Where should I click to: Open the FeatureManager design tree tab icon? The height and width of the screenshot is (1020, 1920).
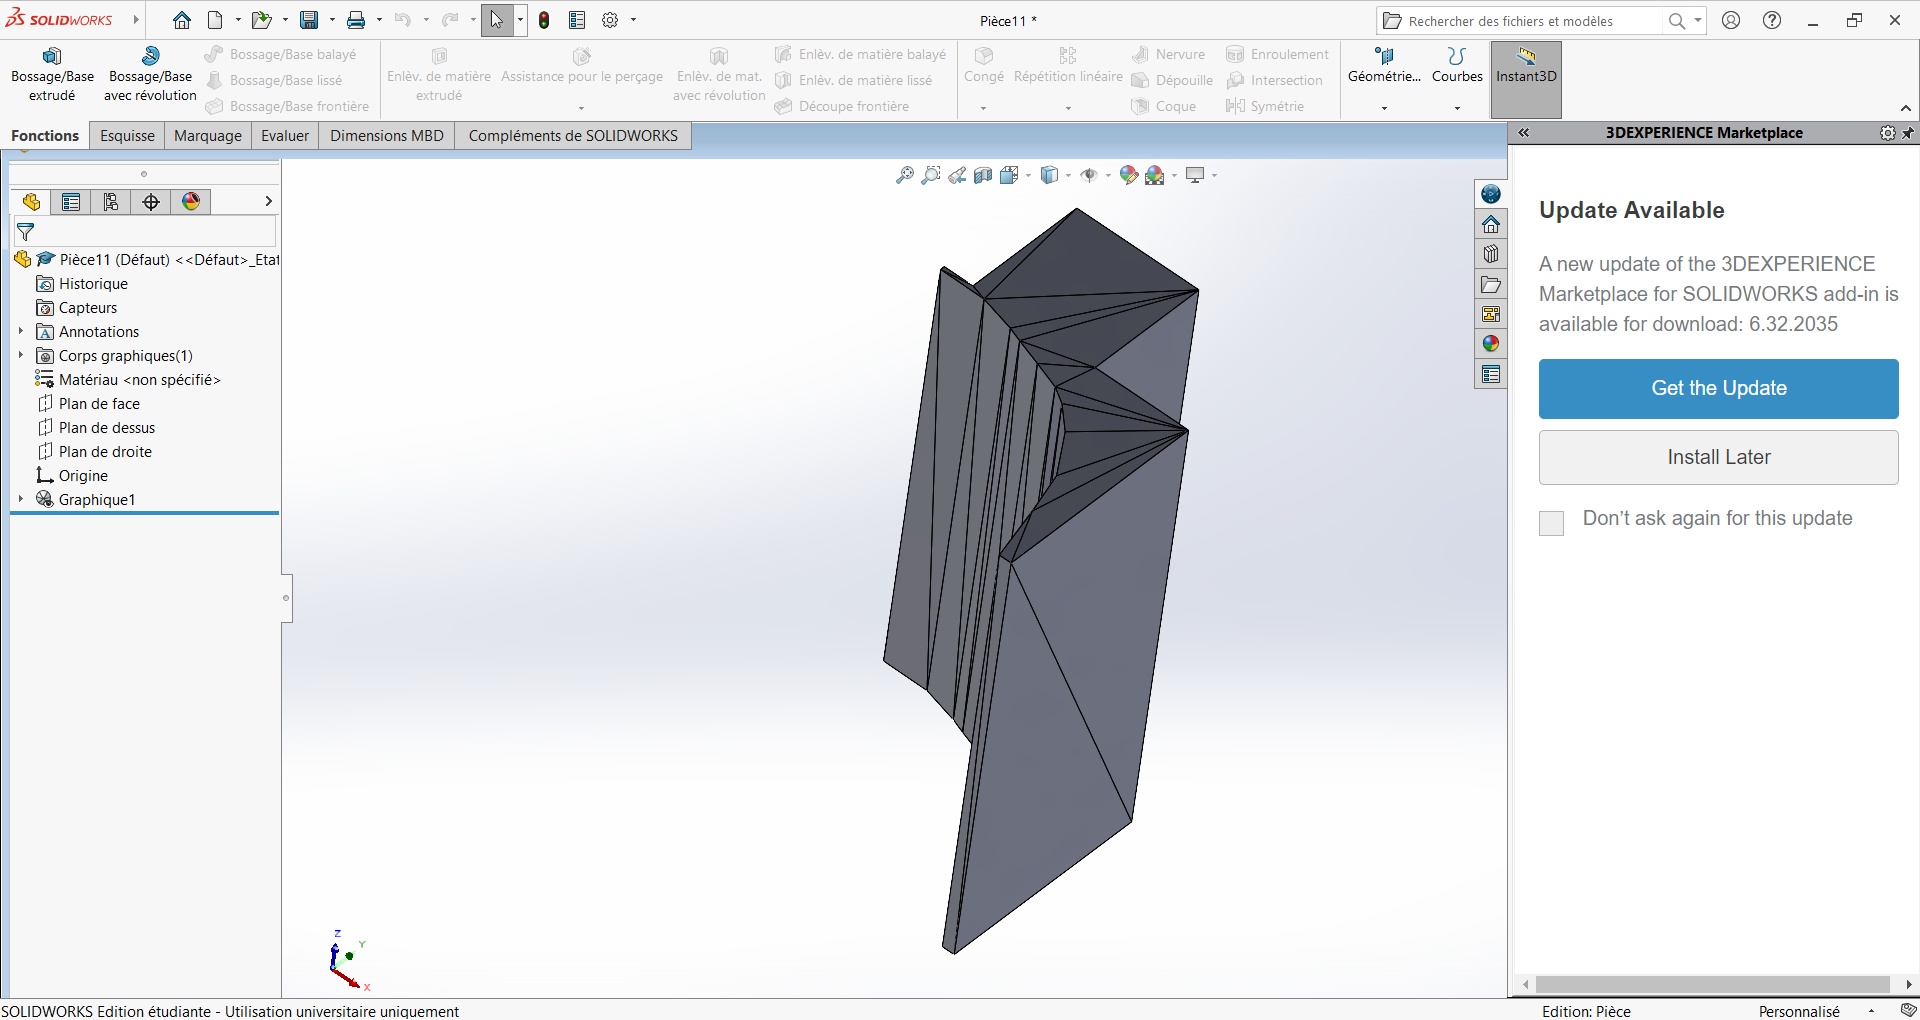(x=31, y=202)
